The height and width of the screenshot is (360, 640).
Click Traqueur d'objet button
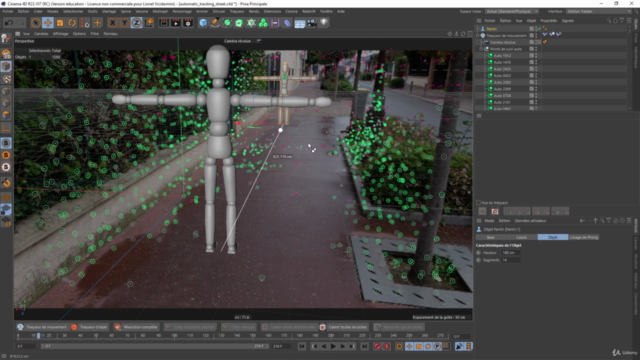[89, 327]
